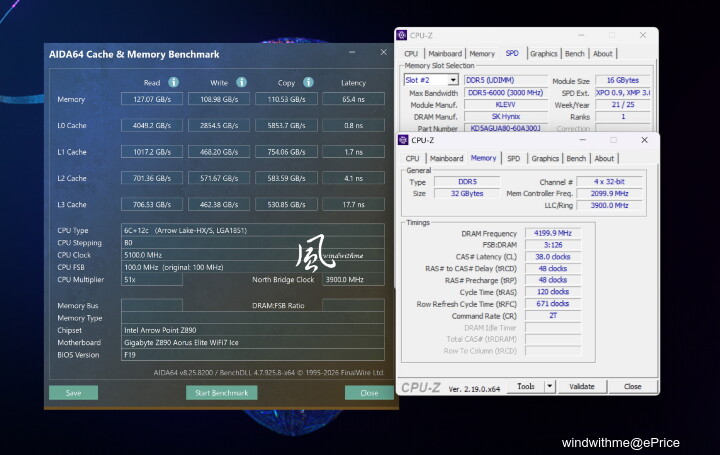Click the CAS# Latency value 38.0 clocks
This screenshot has width=720, height=455.
click(x=553, y=257)
